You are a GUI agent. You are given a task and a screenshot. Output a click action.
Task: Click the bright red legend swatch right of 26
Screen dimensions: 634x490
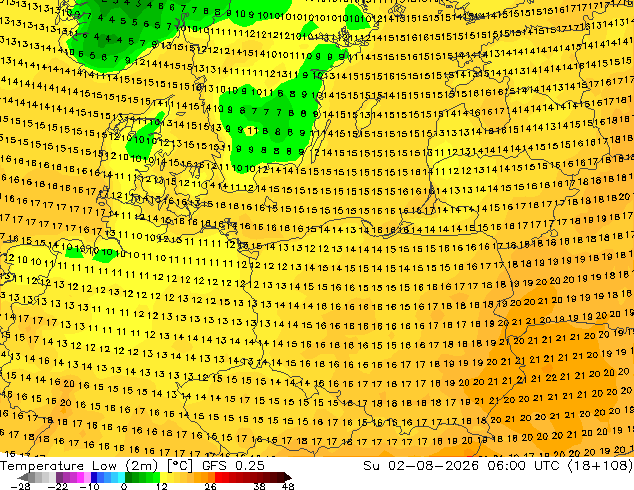[218, 477]
